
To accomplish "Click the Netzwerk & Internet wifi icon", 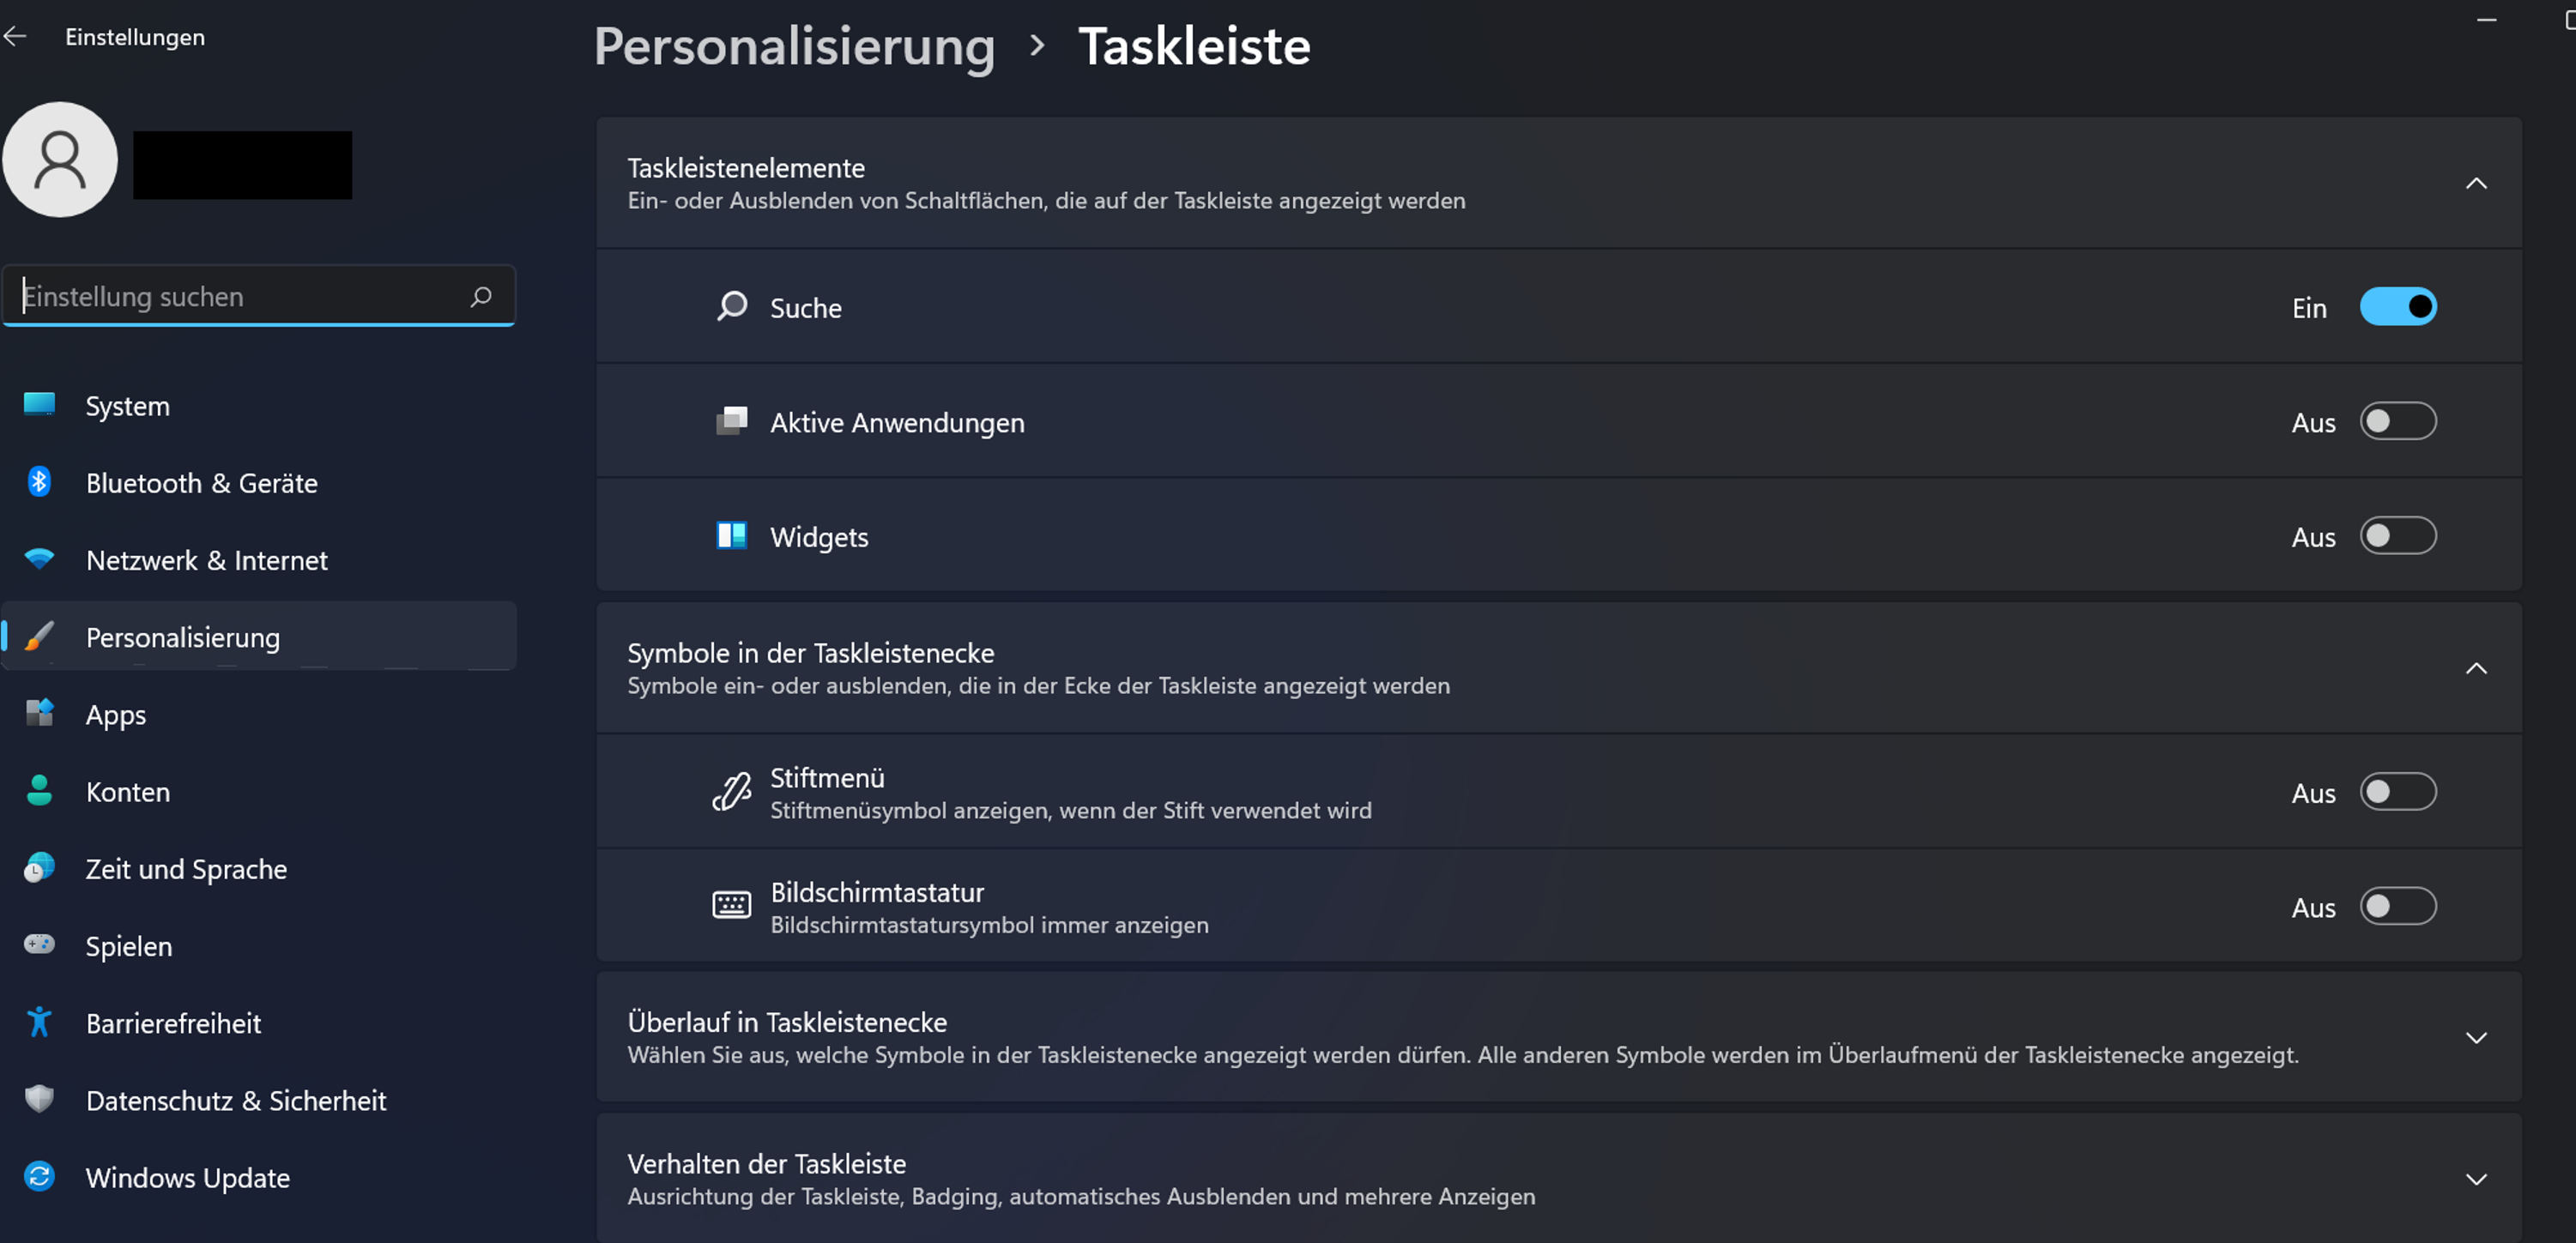I will pos(39,559).
